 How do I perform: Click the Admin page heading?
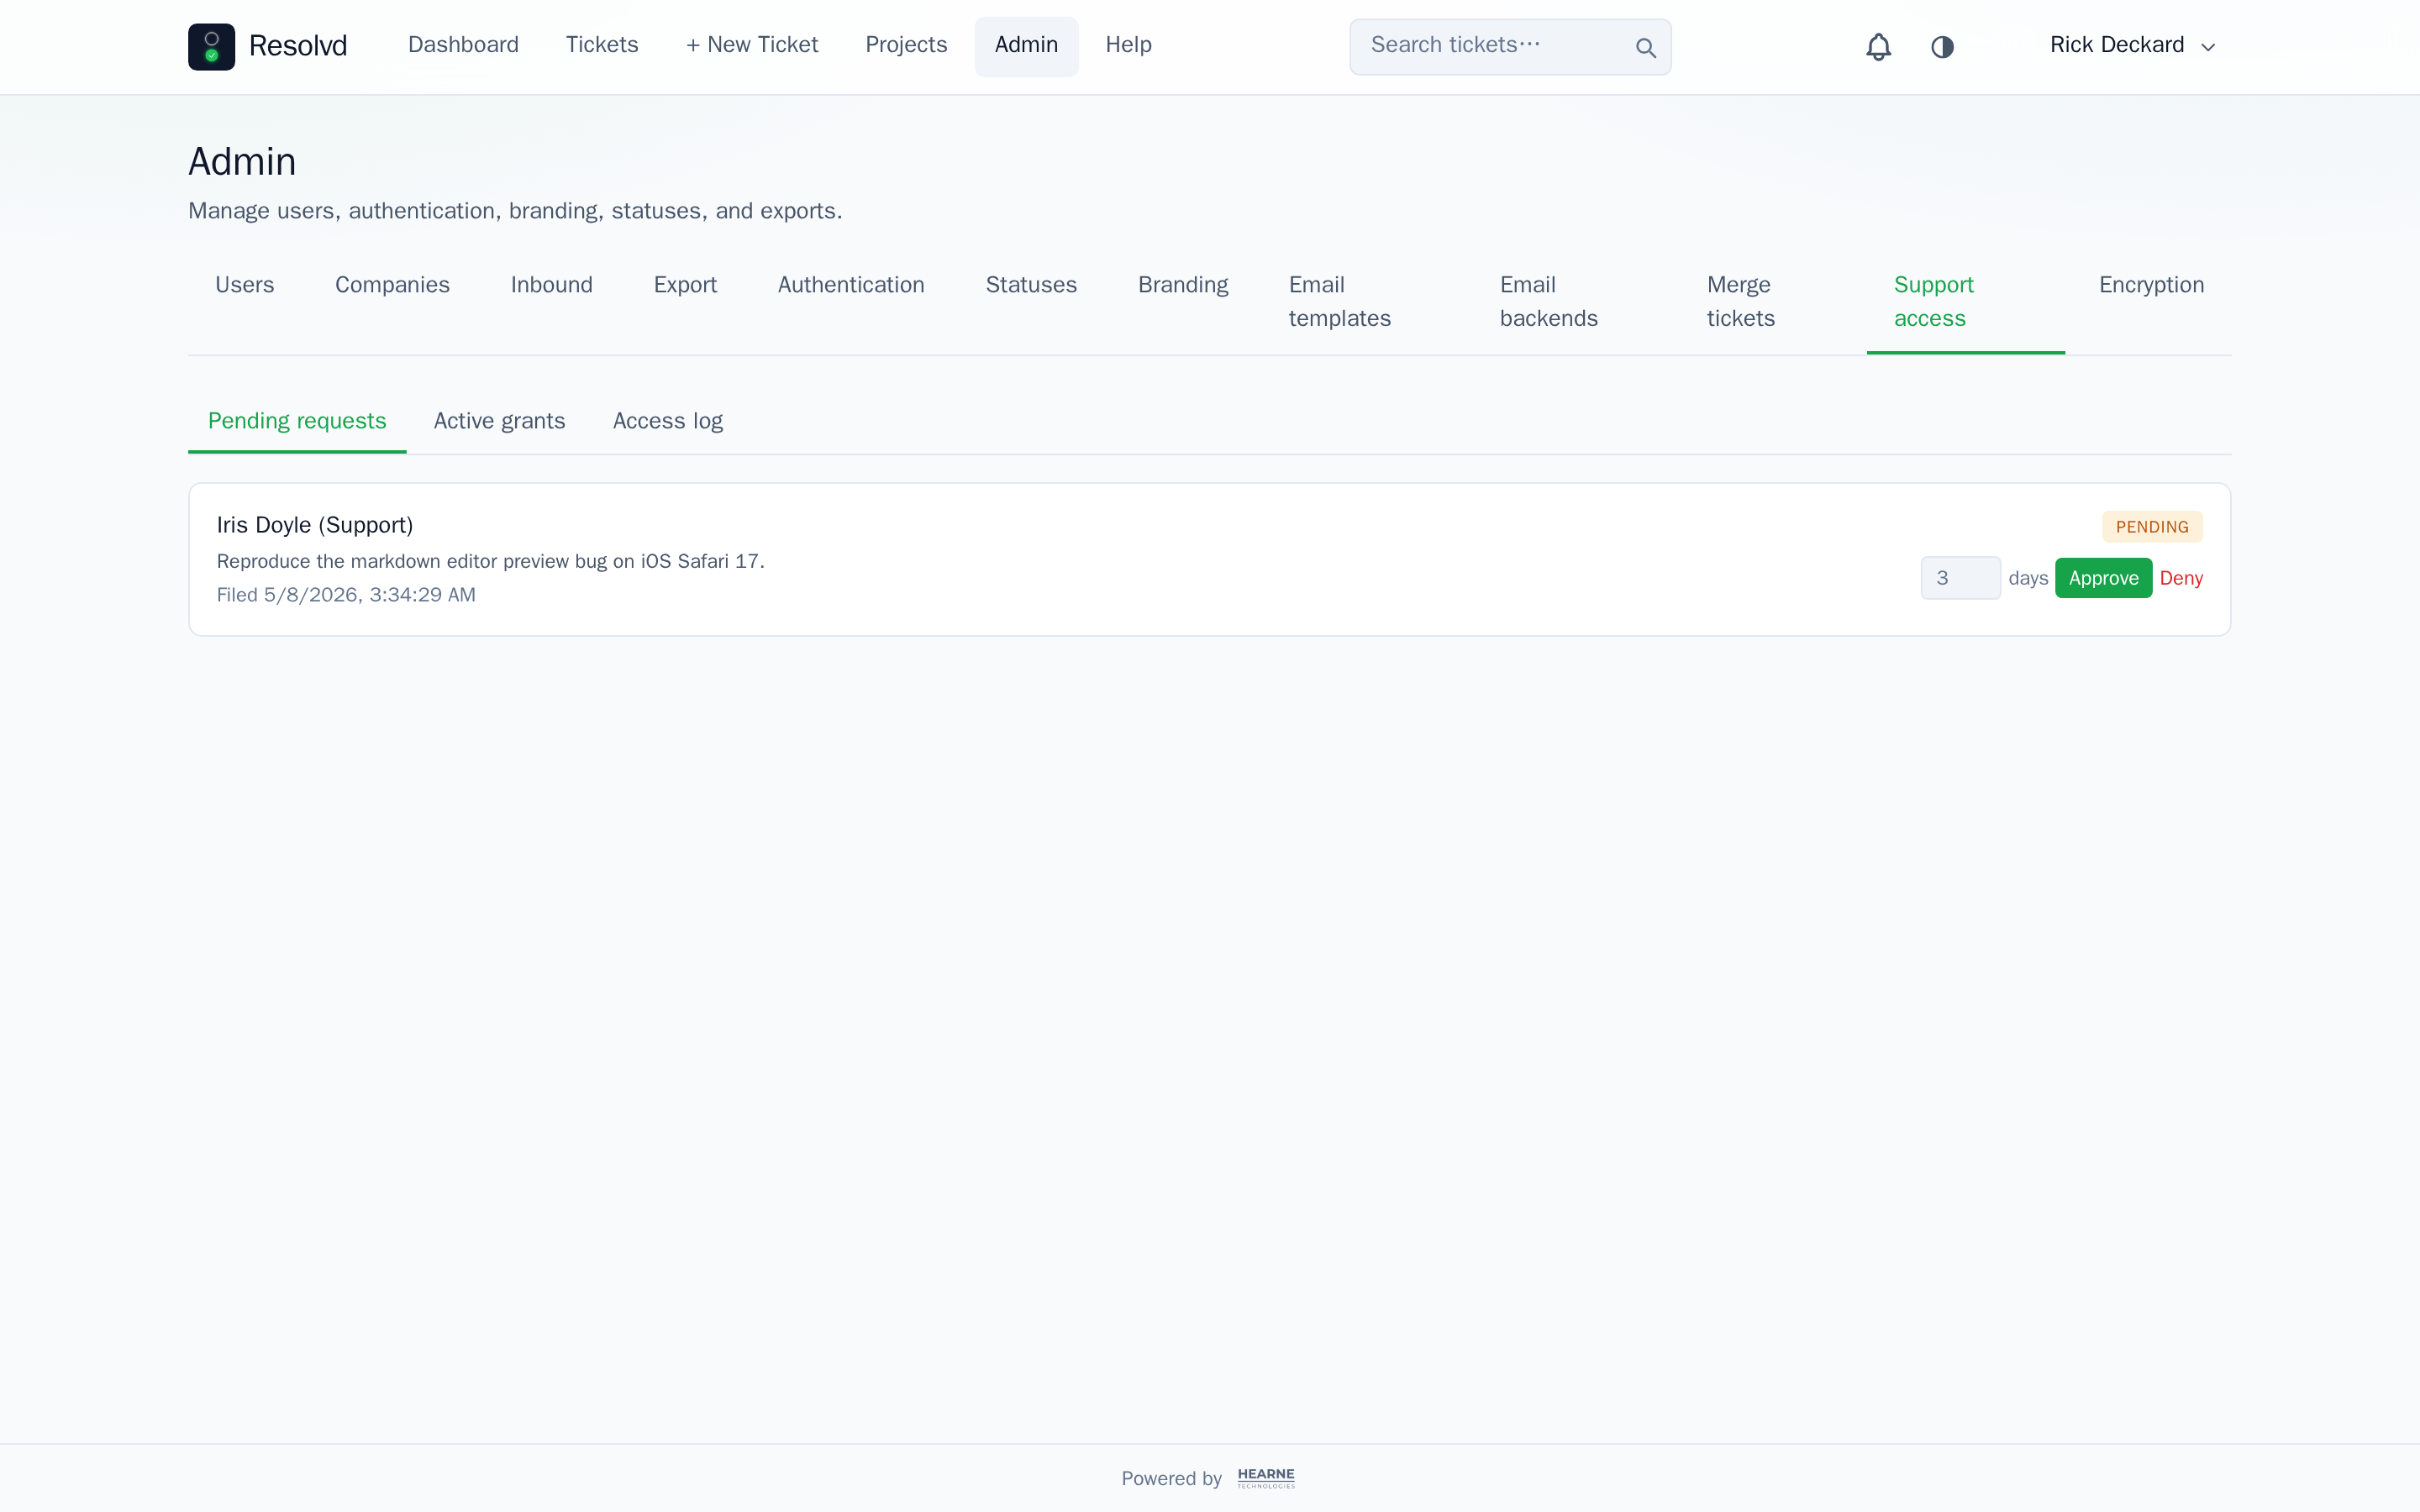[x=242, y=162]
